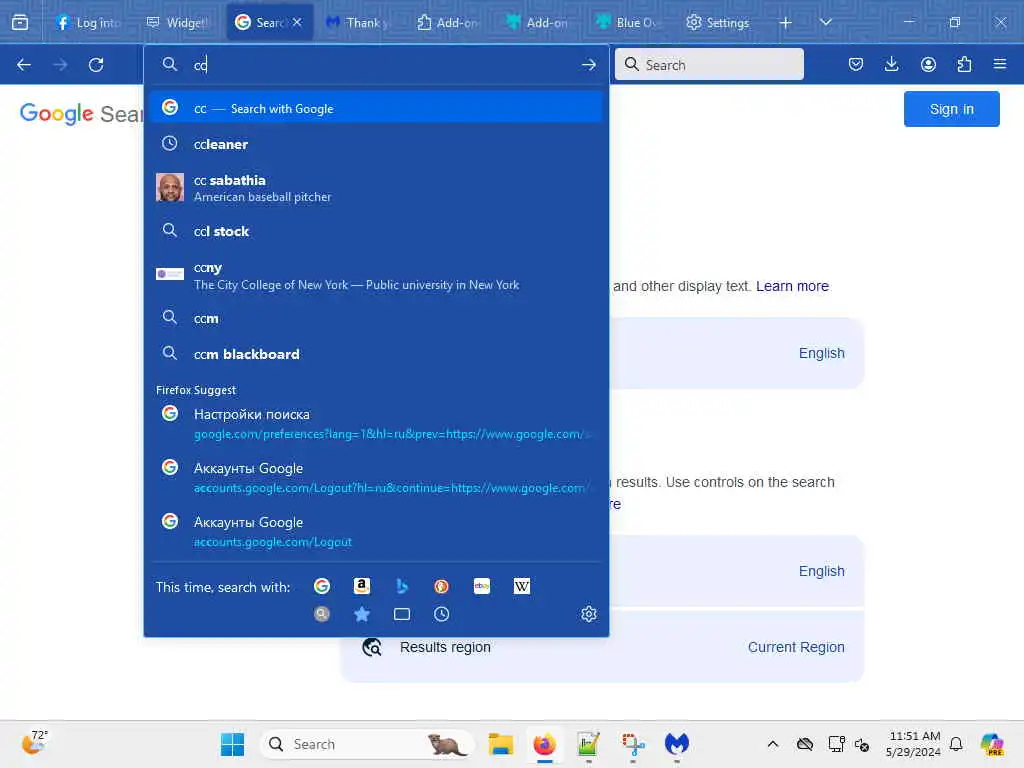Open File Explorer from taskbar

tap(501, 744)
